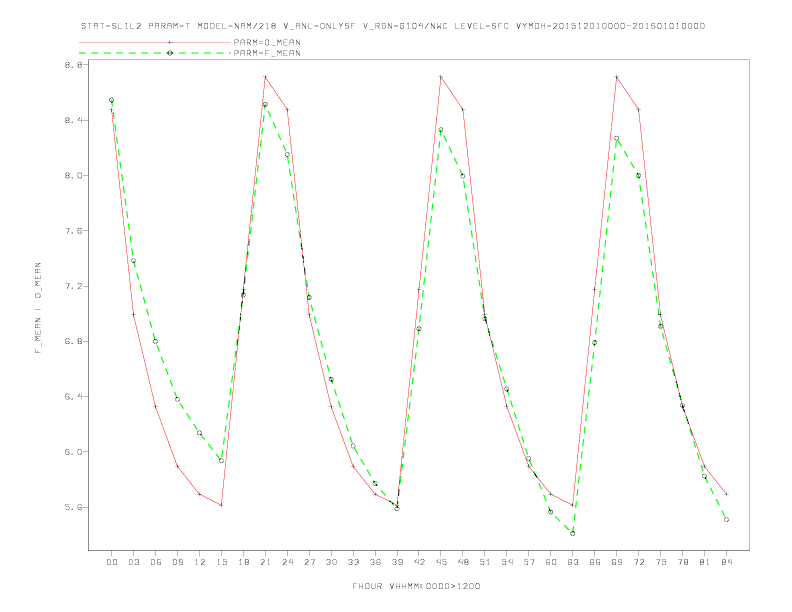The image size is (792, 612).
Task: Click the 8.8 y-axis tick label
Action: tap(73, 65)
